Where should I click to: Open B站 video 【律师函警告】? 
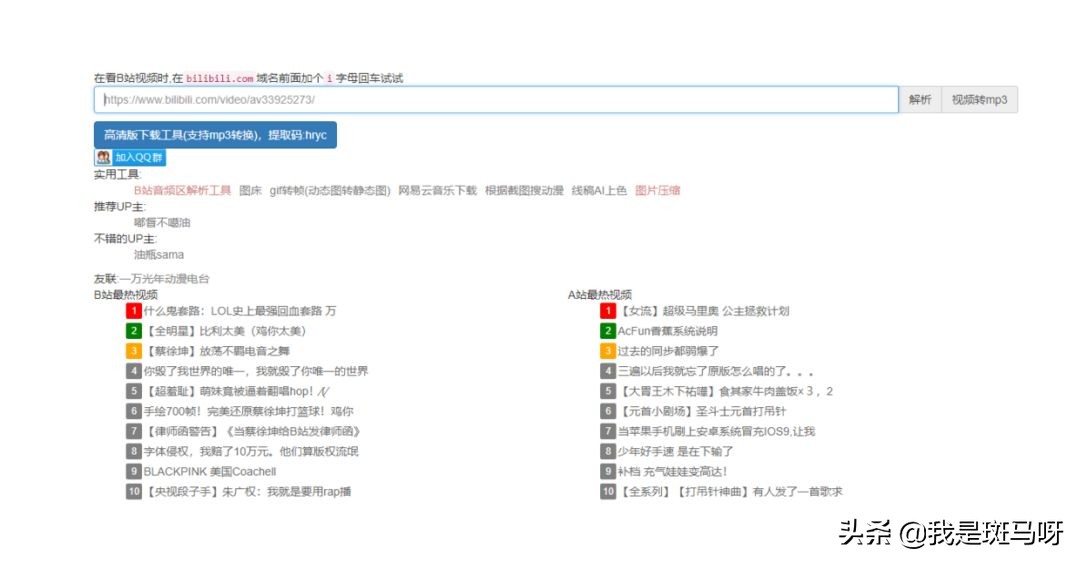pos(252,431)
